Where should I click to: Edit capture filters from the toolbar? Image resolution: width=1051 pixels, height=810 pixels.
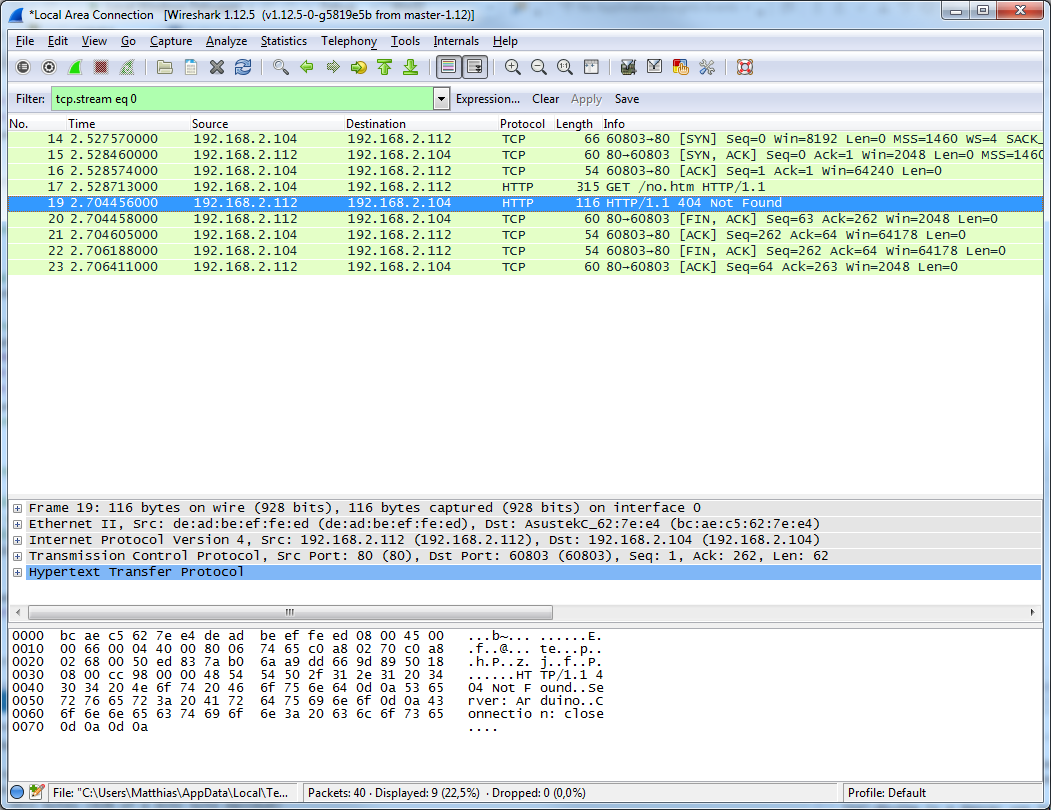[x=629, y=67]
